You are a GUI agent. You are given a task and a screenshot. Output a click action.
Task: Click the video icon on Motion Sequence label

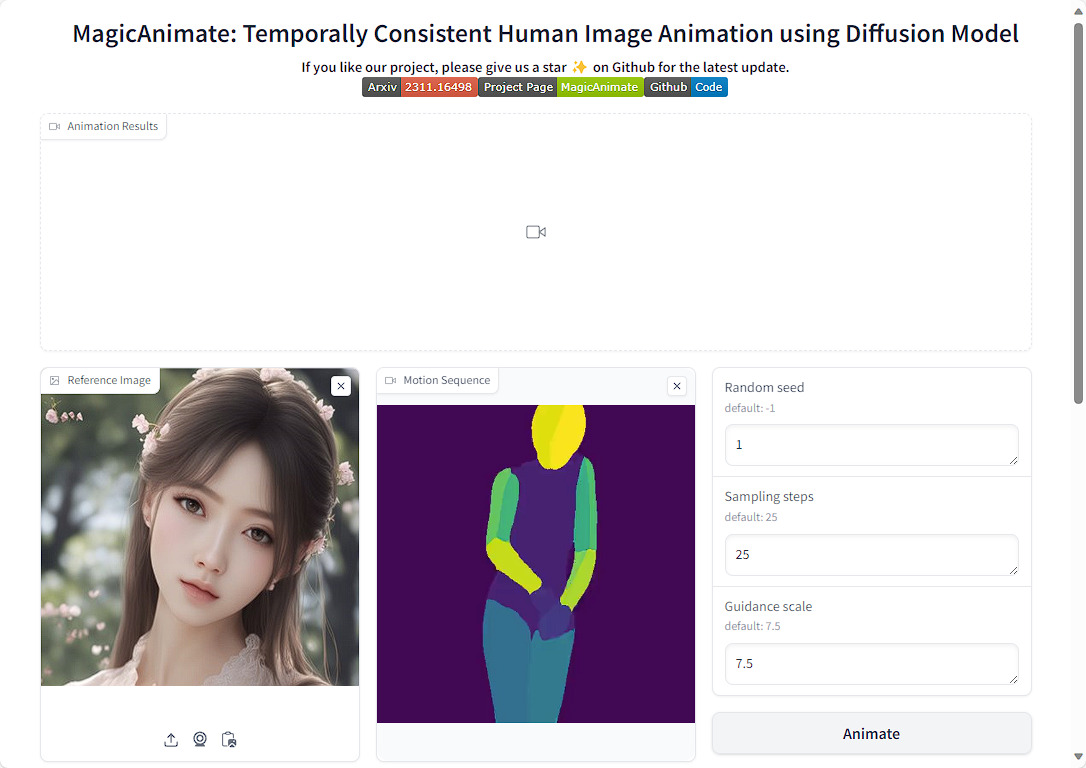(x=390, y=380)
